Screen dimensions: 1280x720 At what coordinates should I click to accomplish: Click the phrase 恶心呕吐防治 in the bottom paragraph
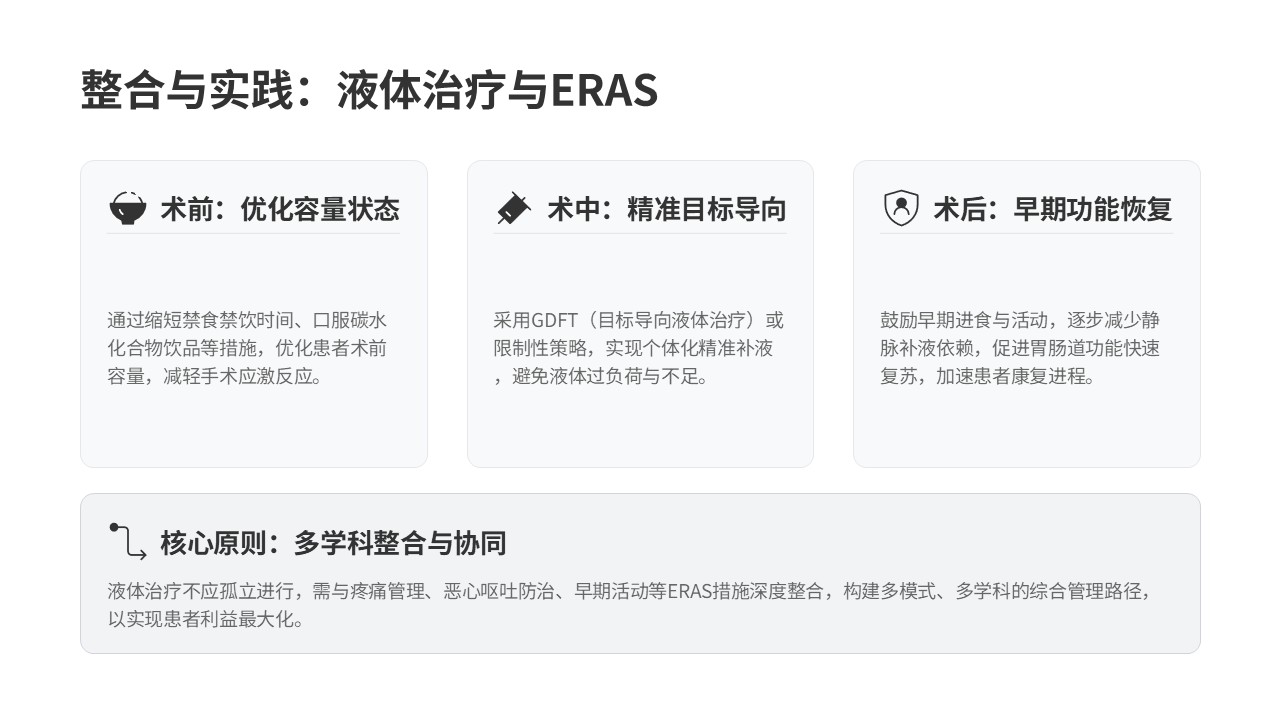click(500, 591)
